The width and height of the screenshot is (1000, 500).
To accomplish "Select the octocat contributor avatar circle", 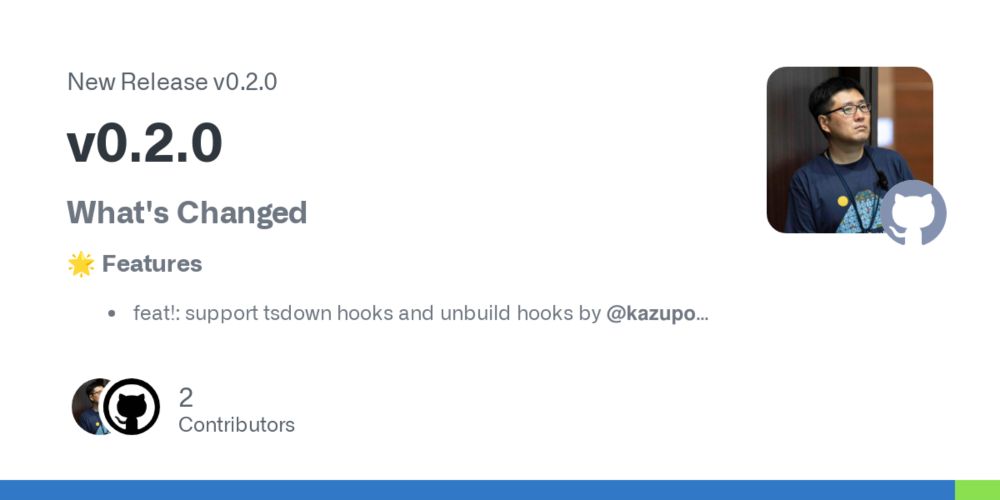I will click(131, 406).
